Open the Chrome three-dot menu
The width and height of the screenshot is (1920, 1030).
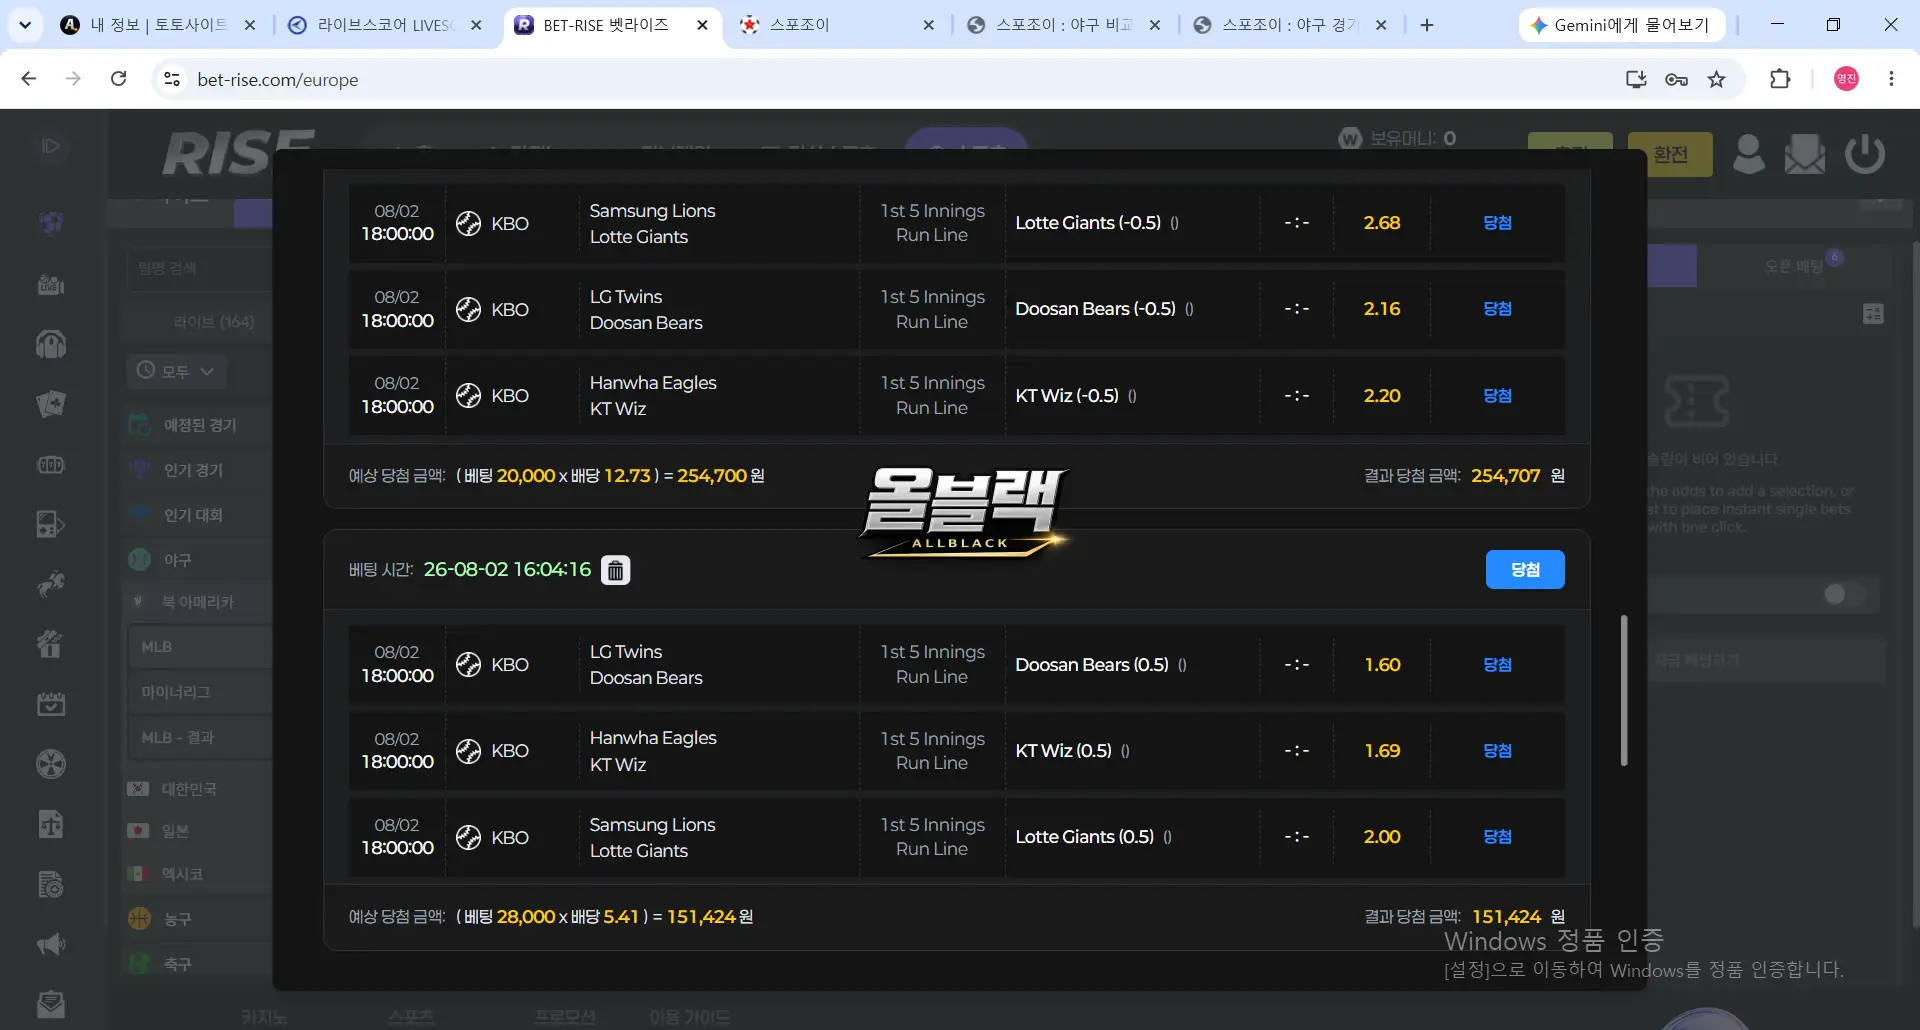coord(1891,79)
